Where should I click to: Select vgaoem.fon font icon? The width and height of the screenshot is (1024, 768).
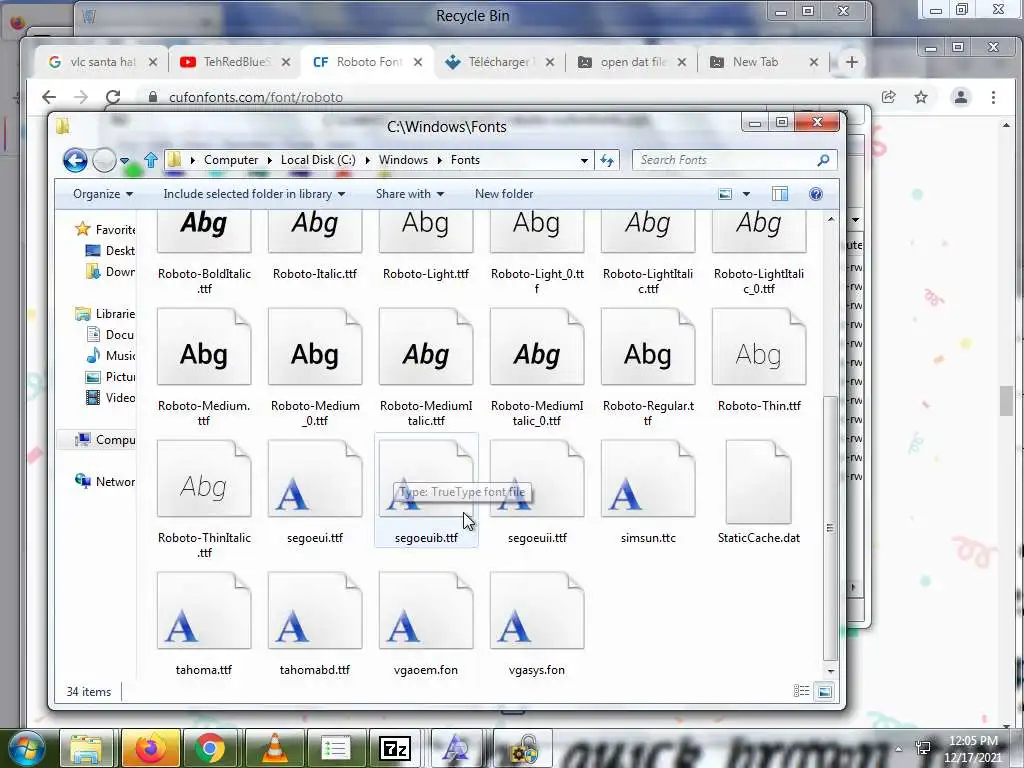pyautogui.click(x=426, y=611)
